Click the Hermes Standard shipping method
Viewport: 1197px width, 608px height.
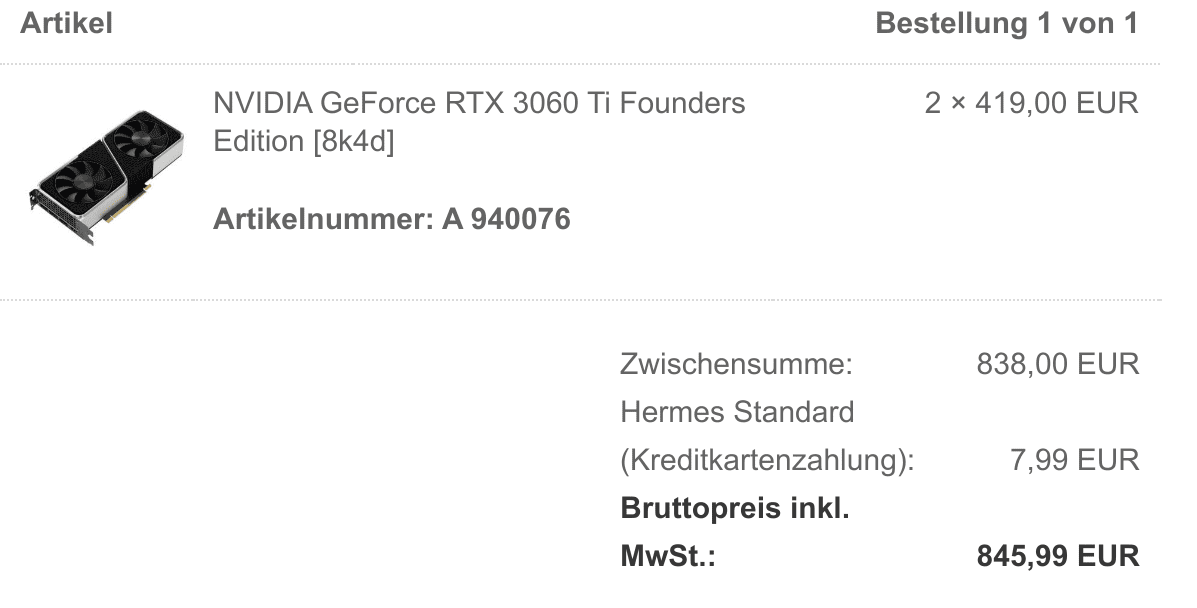737,412
